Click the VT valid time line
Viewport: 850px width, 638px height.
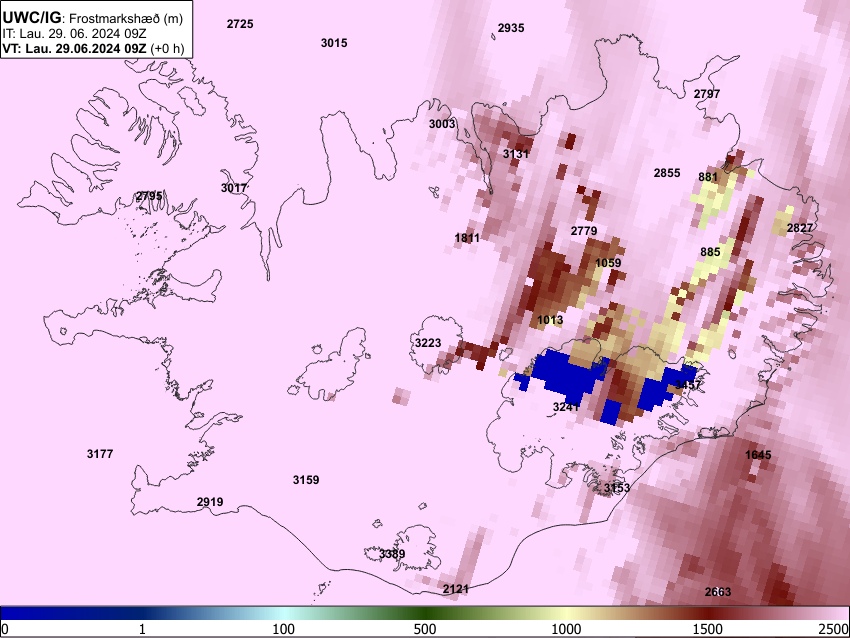pyautogui.click(x=93, y=48)
